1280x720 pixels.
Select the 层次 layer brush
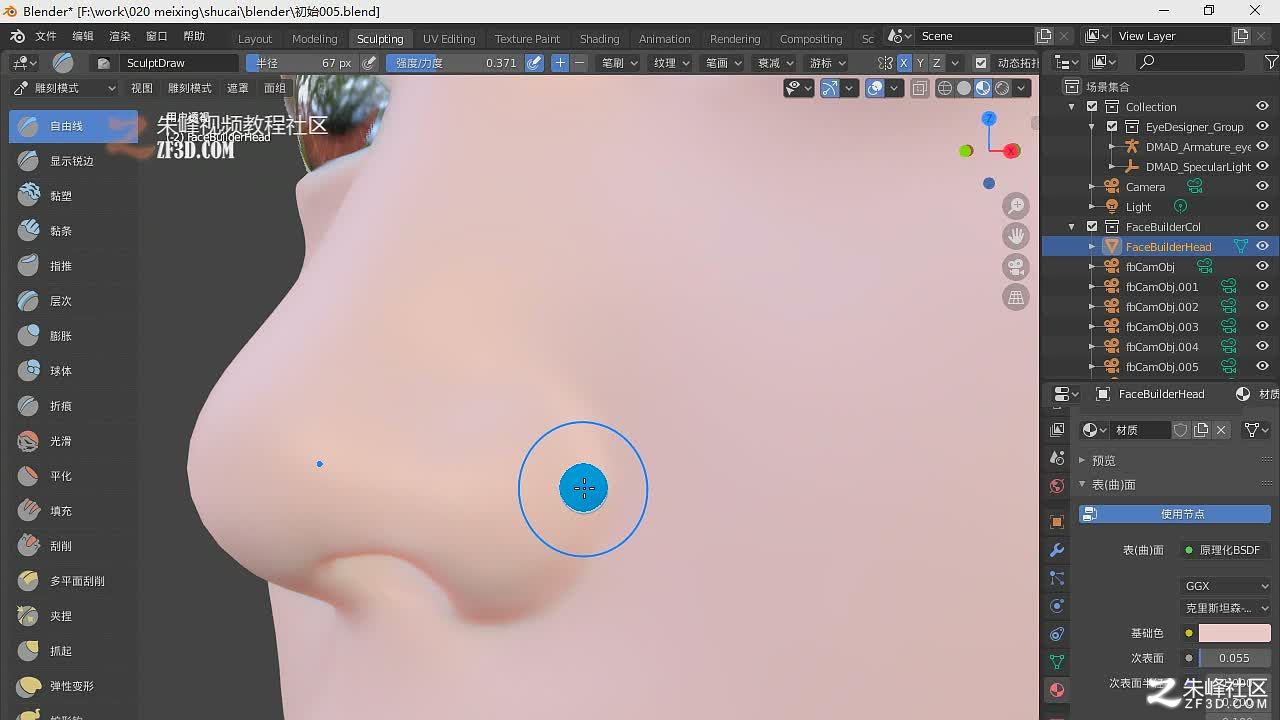point(73,301)
